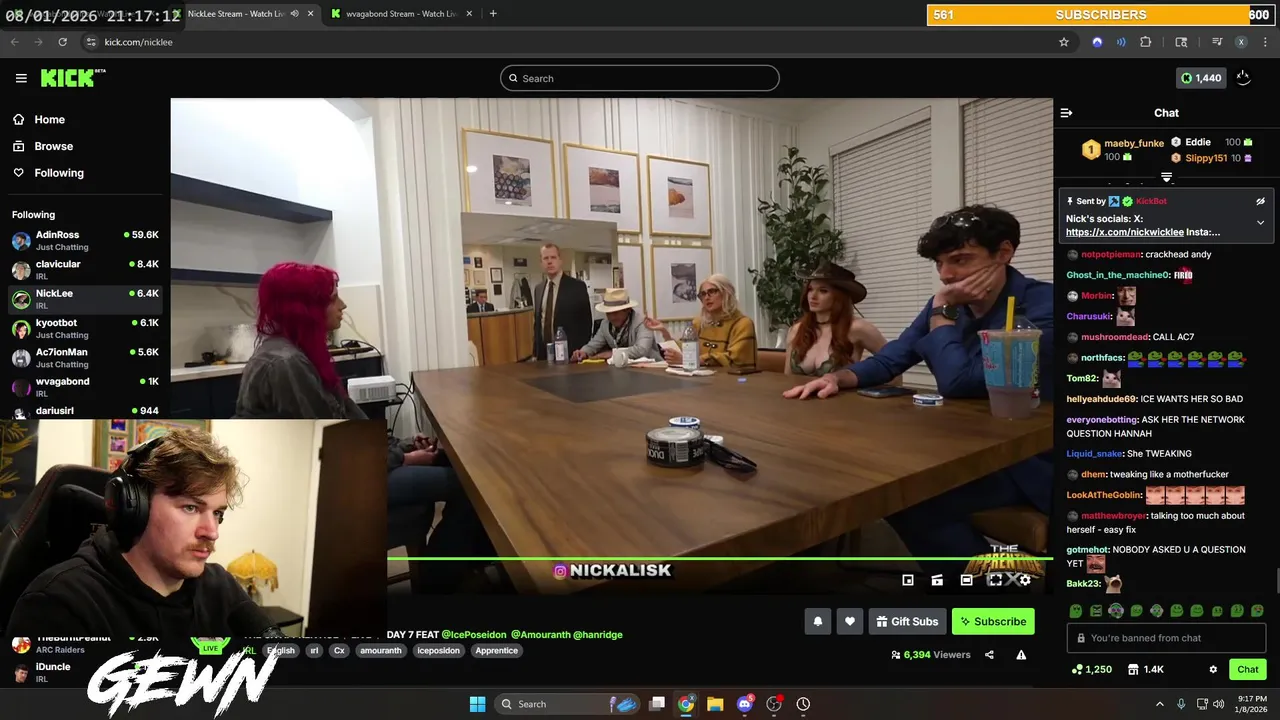Open AdinRoss channel in Following list
The width and height of the screenshot is (1280, 720).
[x=85, y=240]
